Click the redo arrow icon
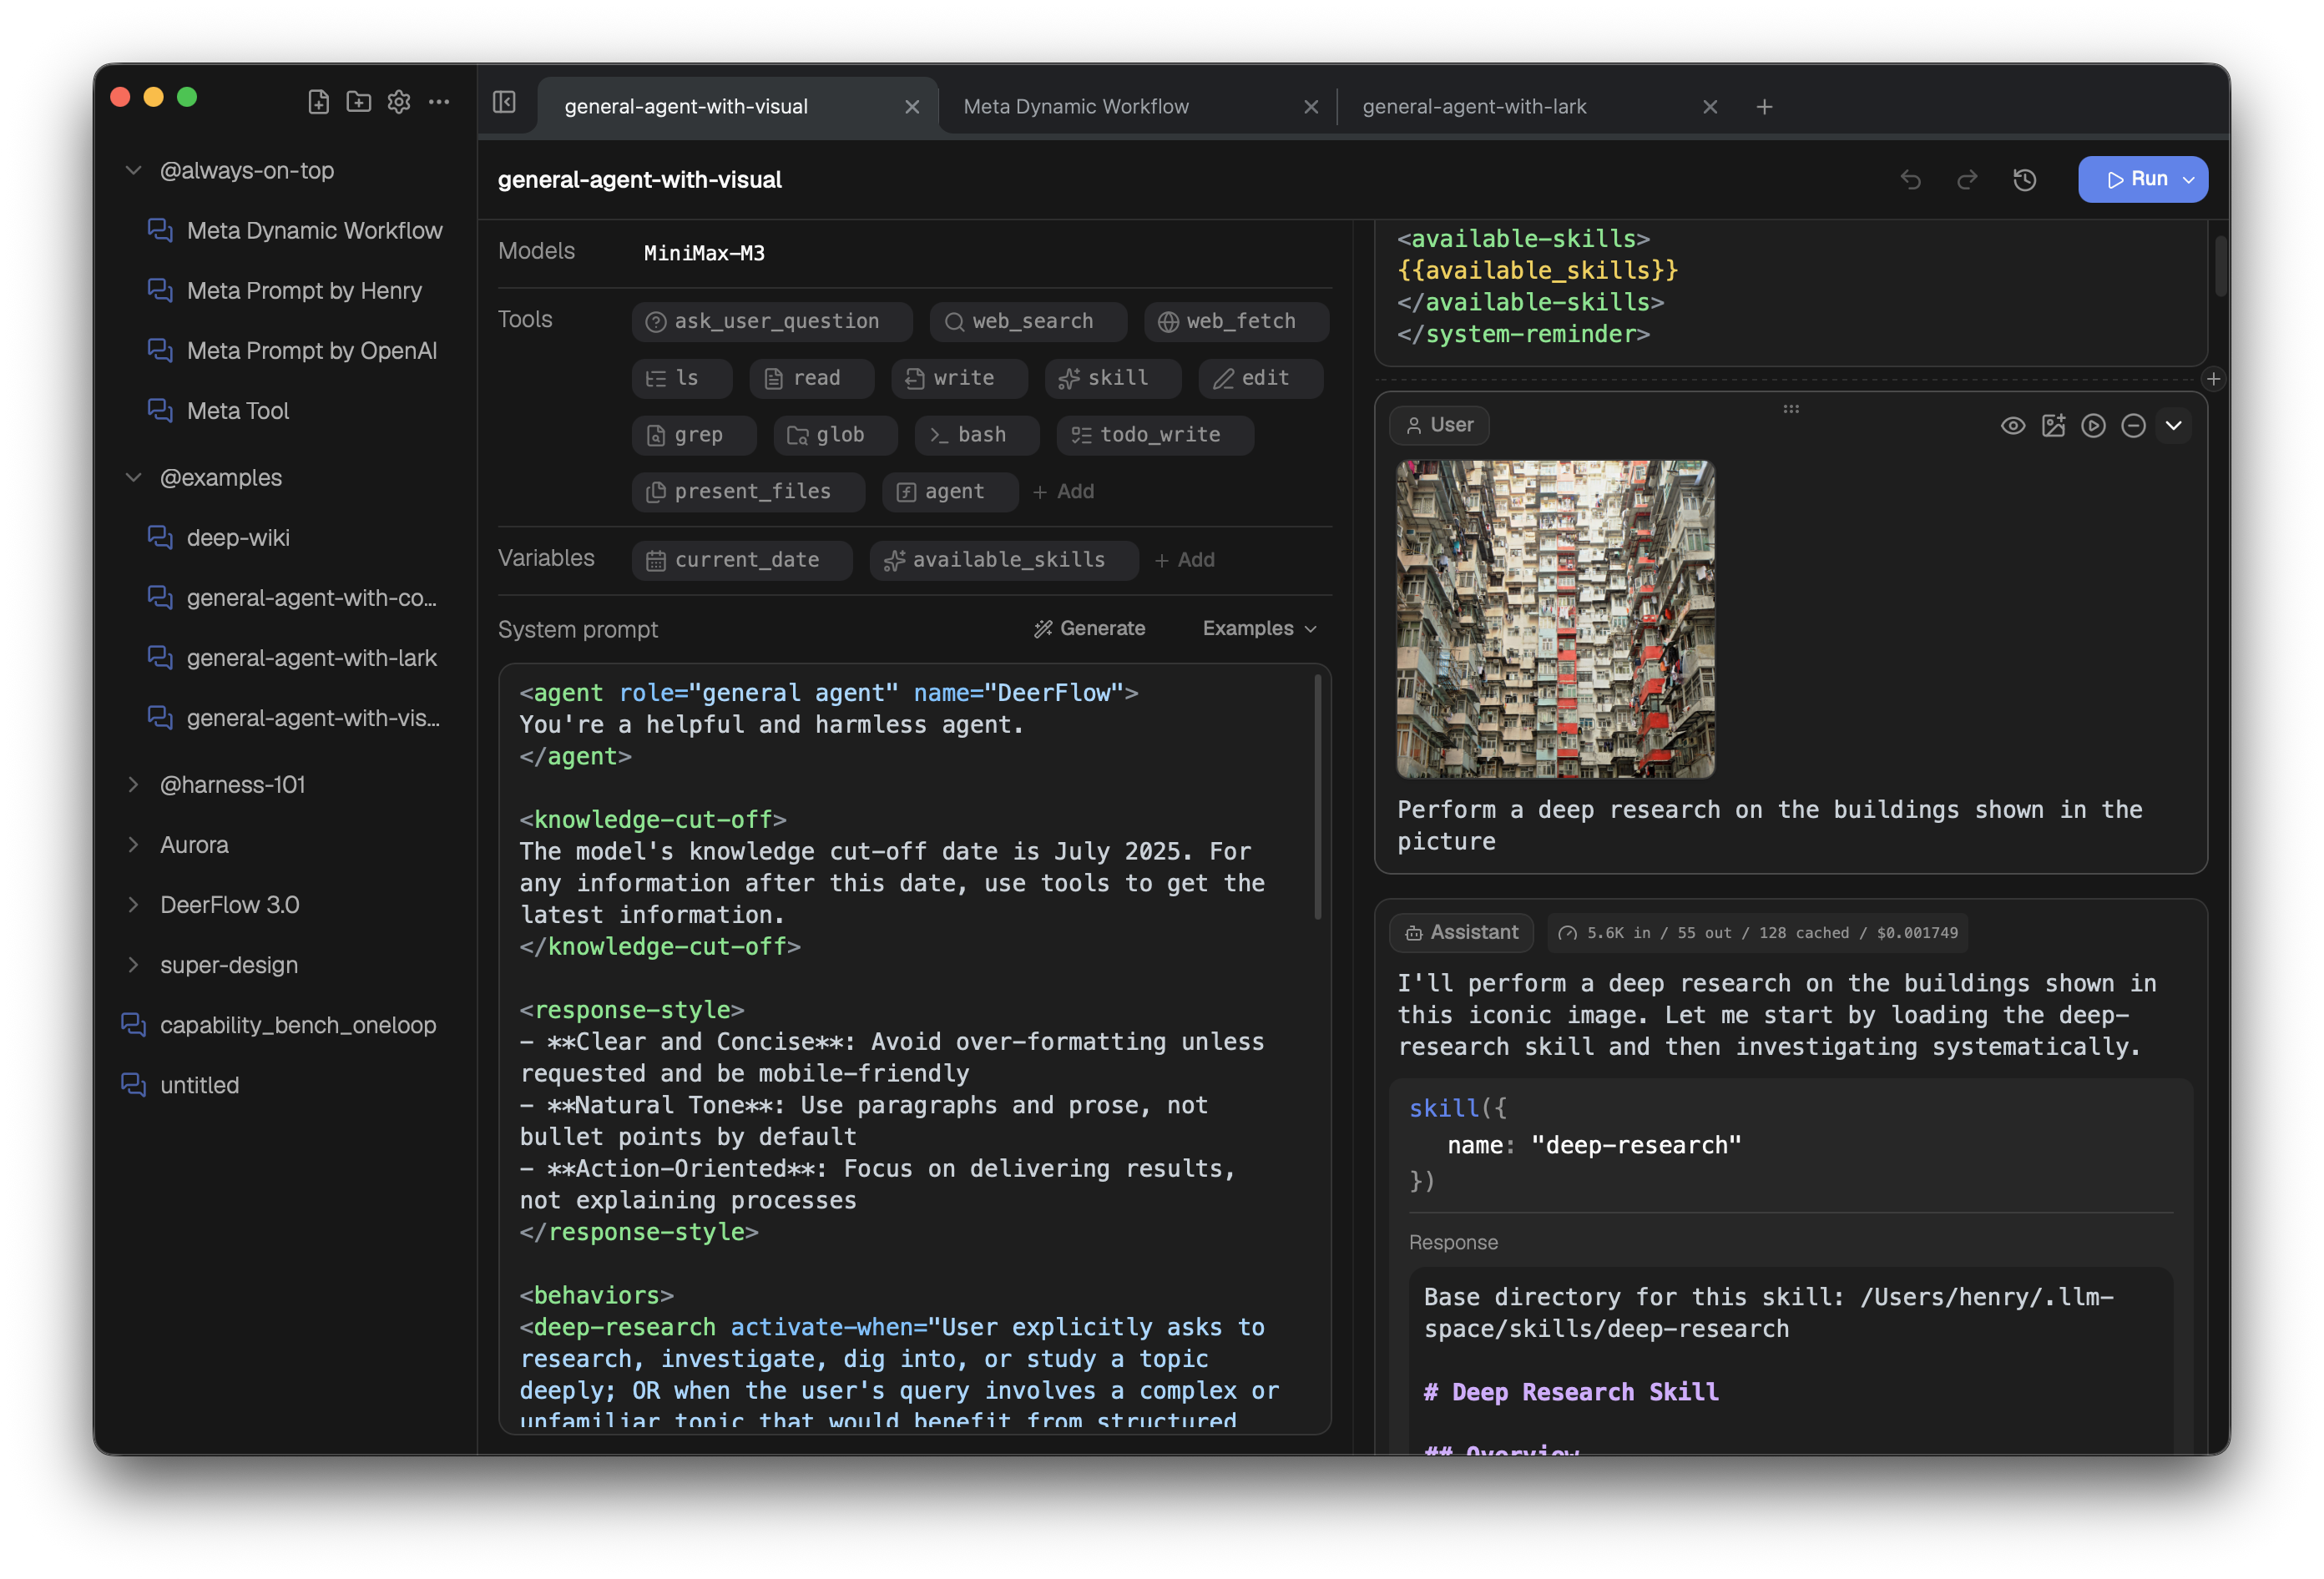The image size is (2324, 1579). tap(1967, 179)
